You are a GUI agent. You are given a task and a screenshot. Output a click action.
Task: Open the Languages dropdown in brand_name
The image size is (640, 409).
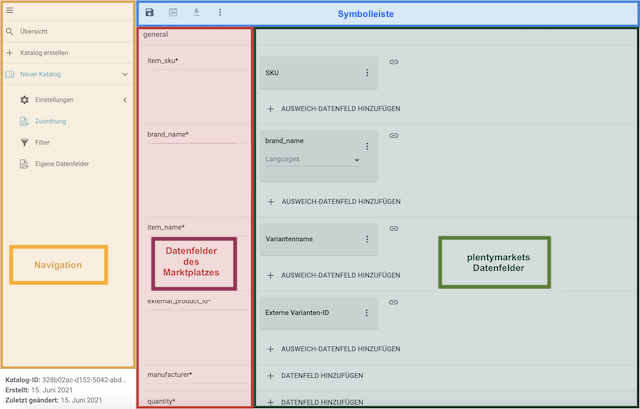coord(313,159)
